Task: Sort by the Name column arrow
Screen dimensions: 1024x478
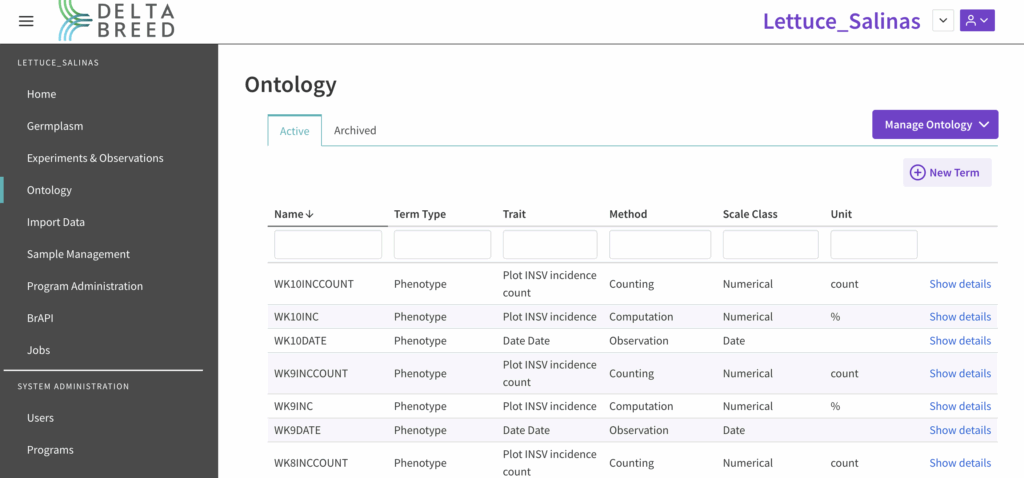Action: tap(310, 214)
